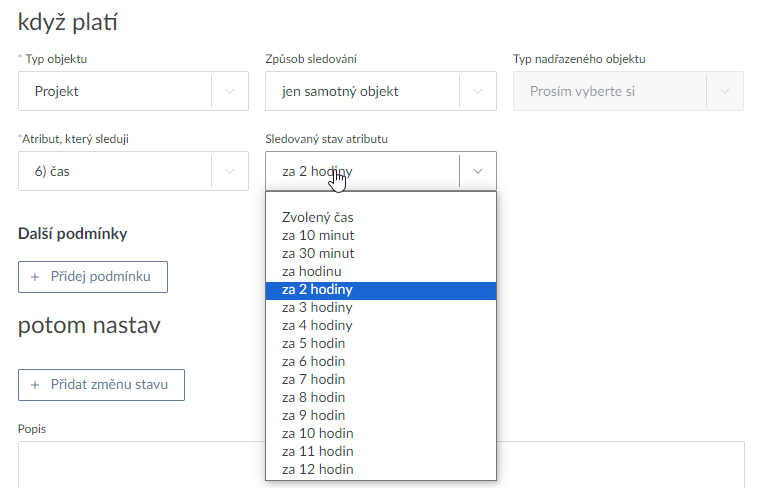Select 'za 10 minut' from the list
This screenshot has height=488, width=764.
[318, 235]
